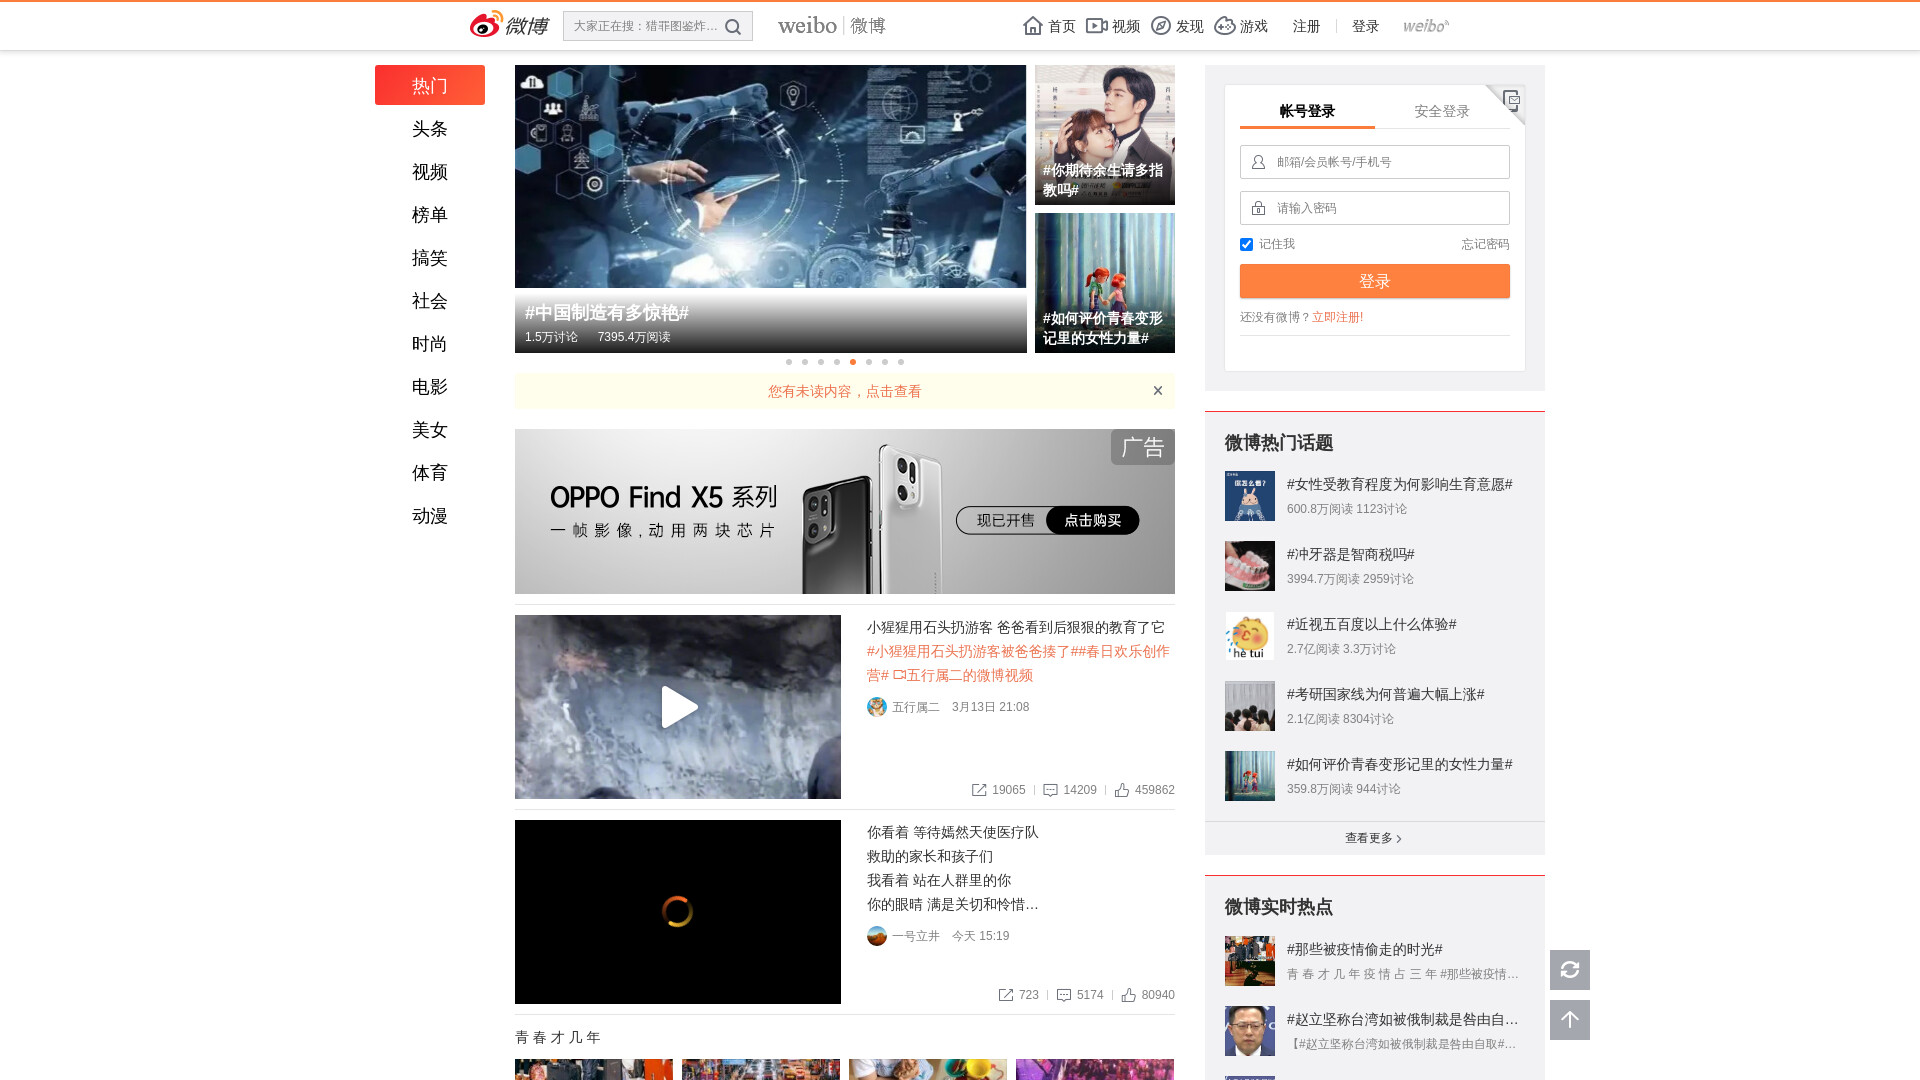Expand 查看更多 hot topics
This screenshot has height=1080, width=1920.
[1374, 838]
